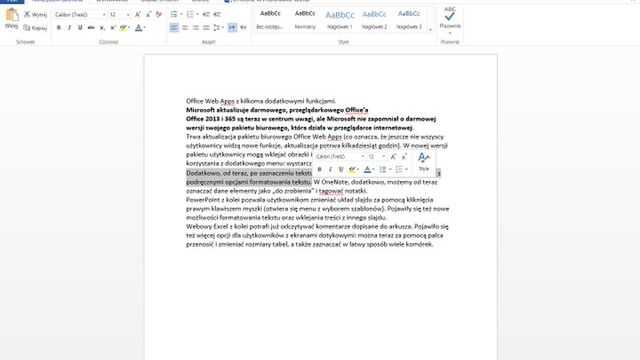Click ribbon bullet list icon
Image resolution: width=640 pixels, height=360 pixels.
(174, 15)
